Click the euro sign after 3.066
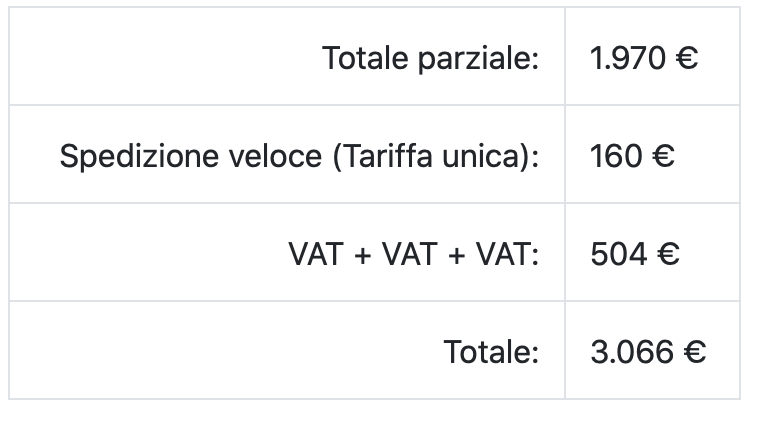The width and height of the screenshot is (768, 422). tap(695, 352)
